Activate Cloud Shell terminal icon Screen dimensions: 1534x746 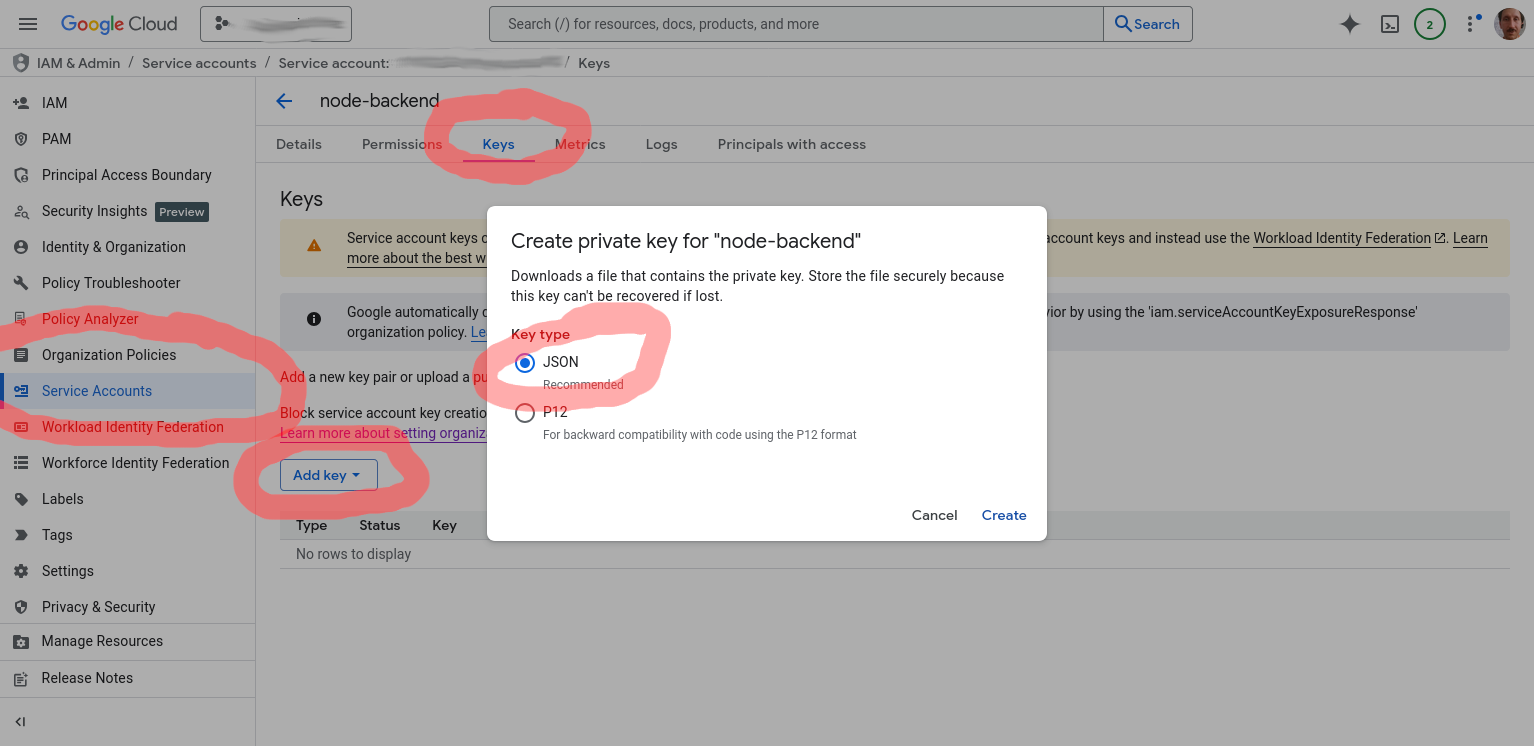1389,24
